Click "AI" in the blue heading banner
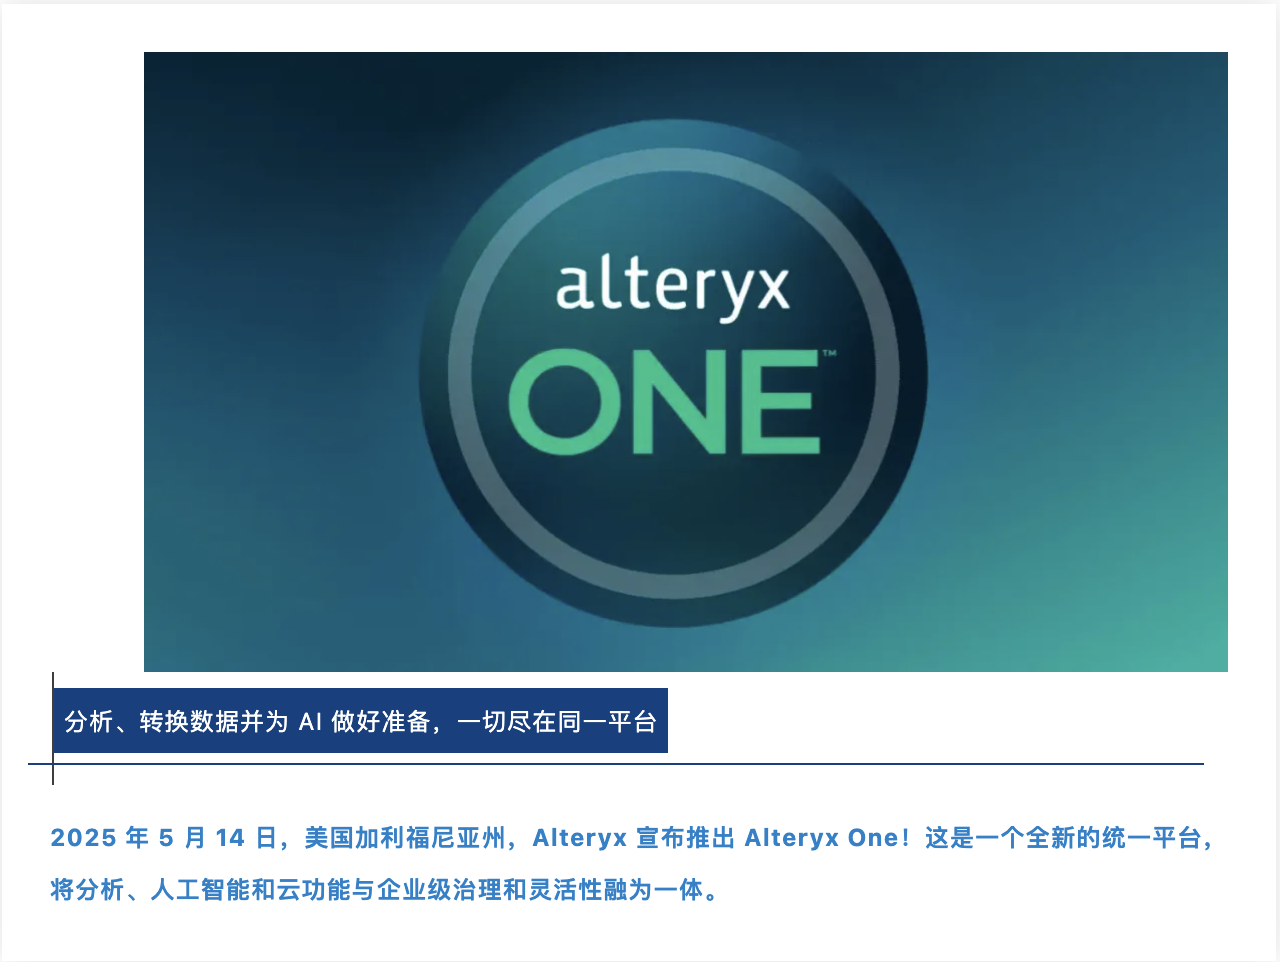 pos(310,722)
